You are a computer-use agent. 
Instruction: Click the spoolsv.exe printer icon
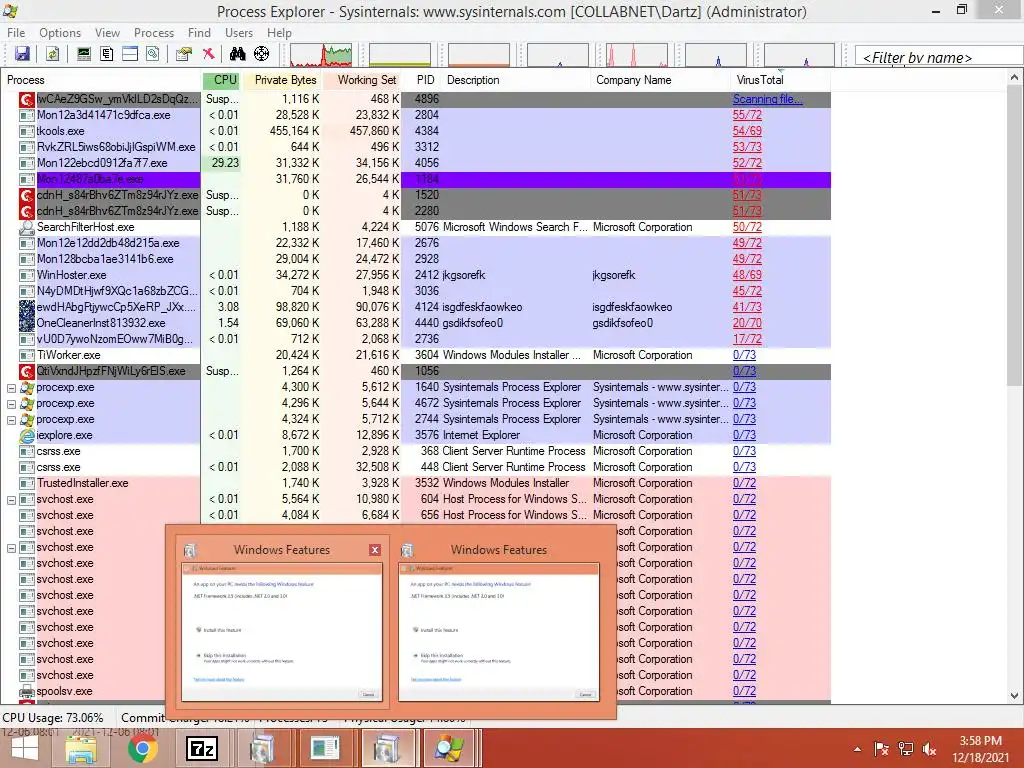coord(27,692)
